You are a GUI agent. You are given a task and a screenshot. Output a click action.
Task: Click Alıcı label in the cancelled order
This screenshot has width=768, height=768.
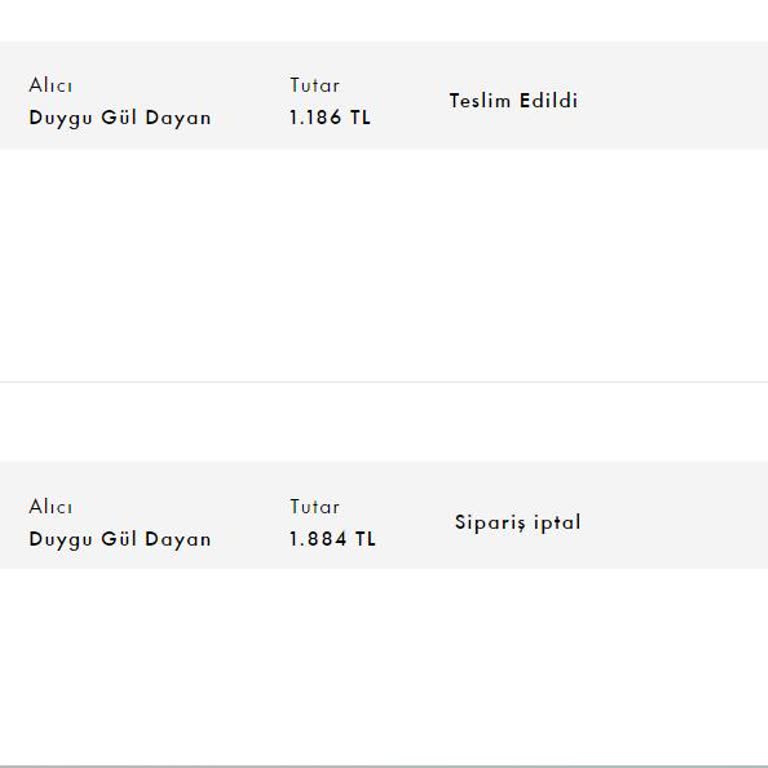[50, 507]
